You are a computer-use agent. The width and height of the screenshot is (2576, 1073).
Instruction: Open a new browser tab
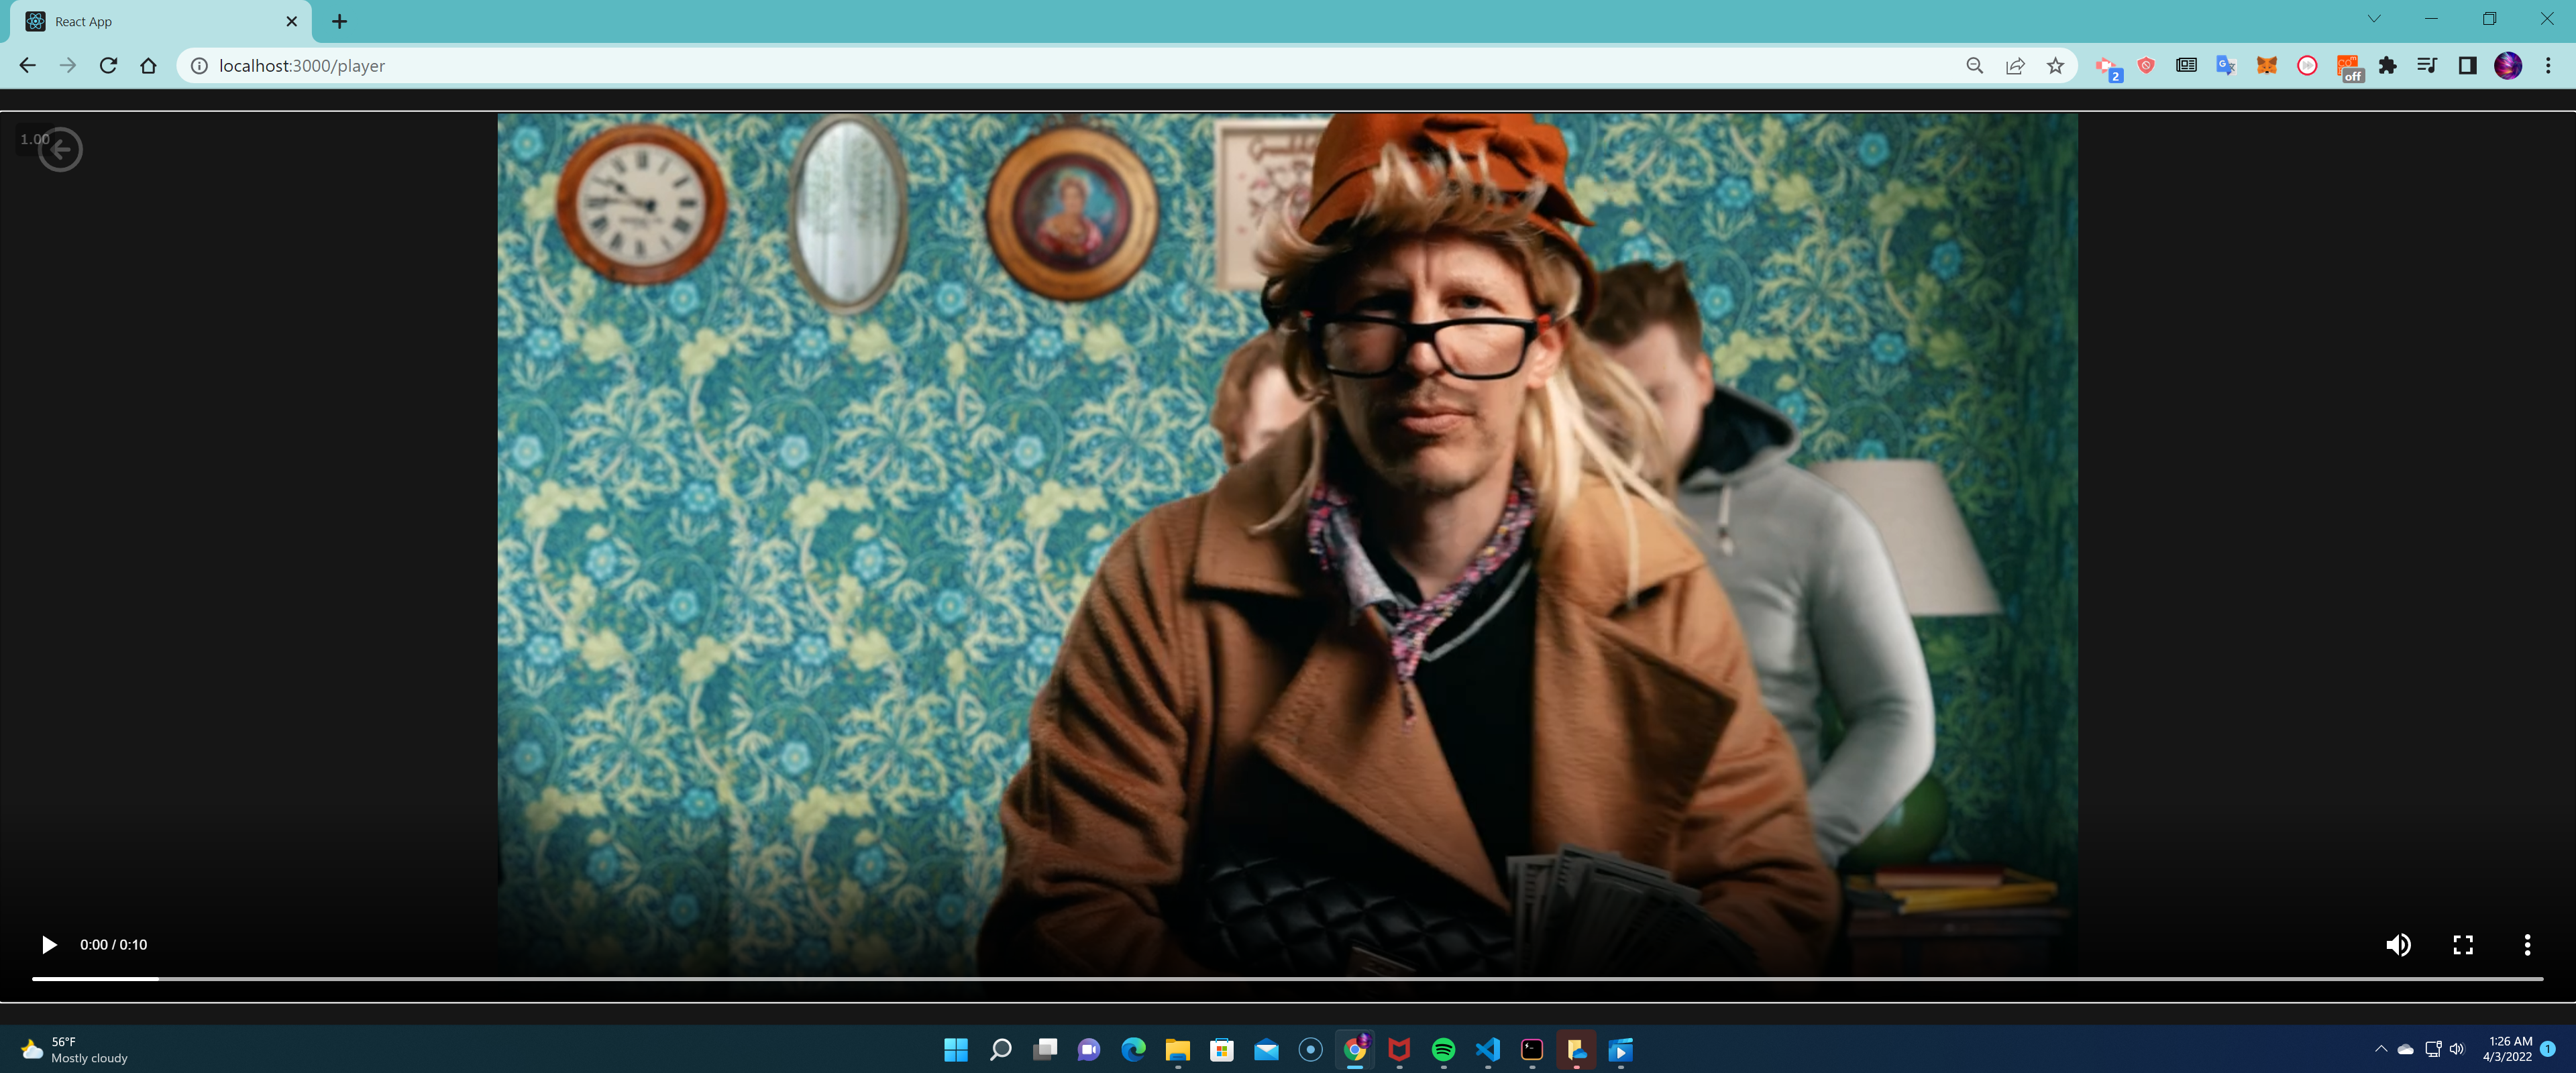[x=339, y=21]
